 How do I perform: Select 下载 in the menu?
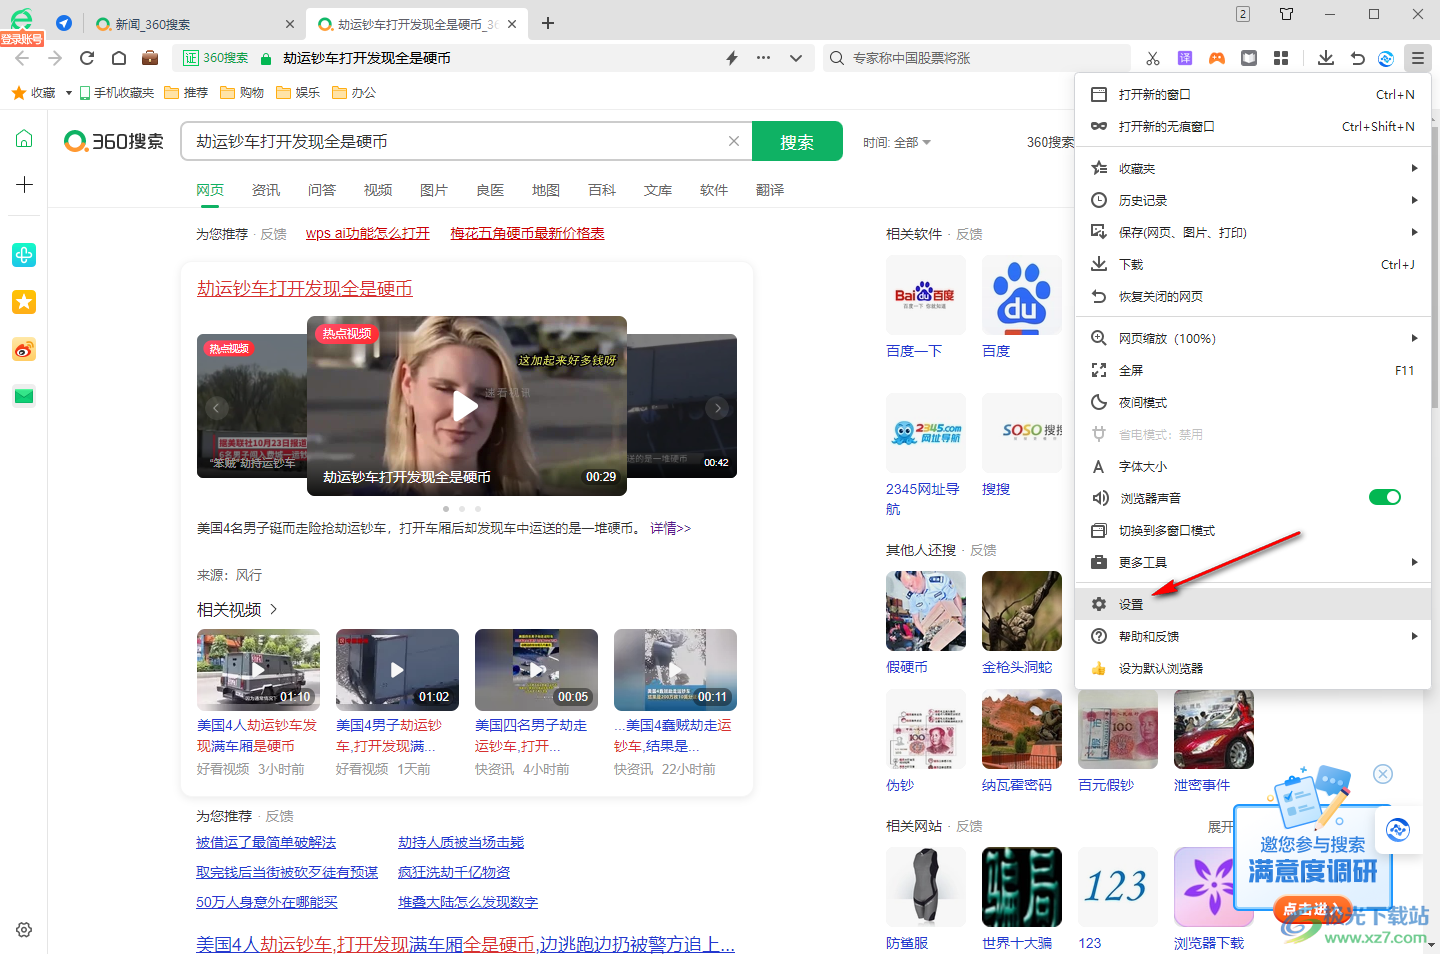click(1254, 264)
